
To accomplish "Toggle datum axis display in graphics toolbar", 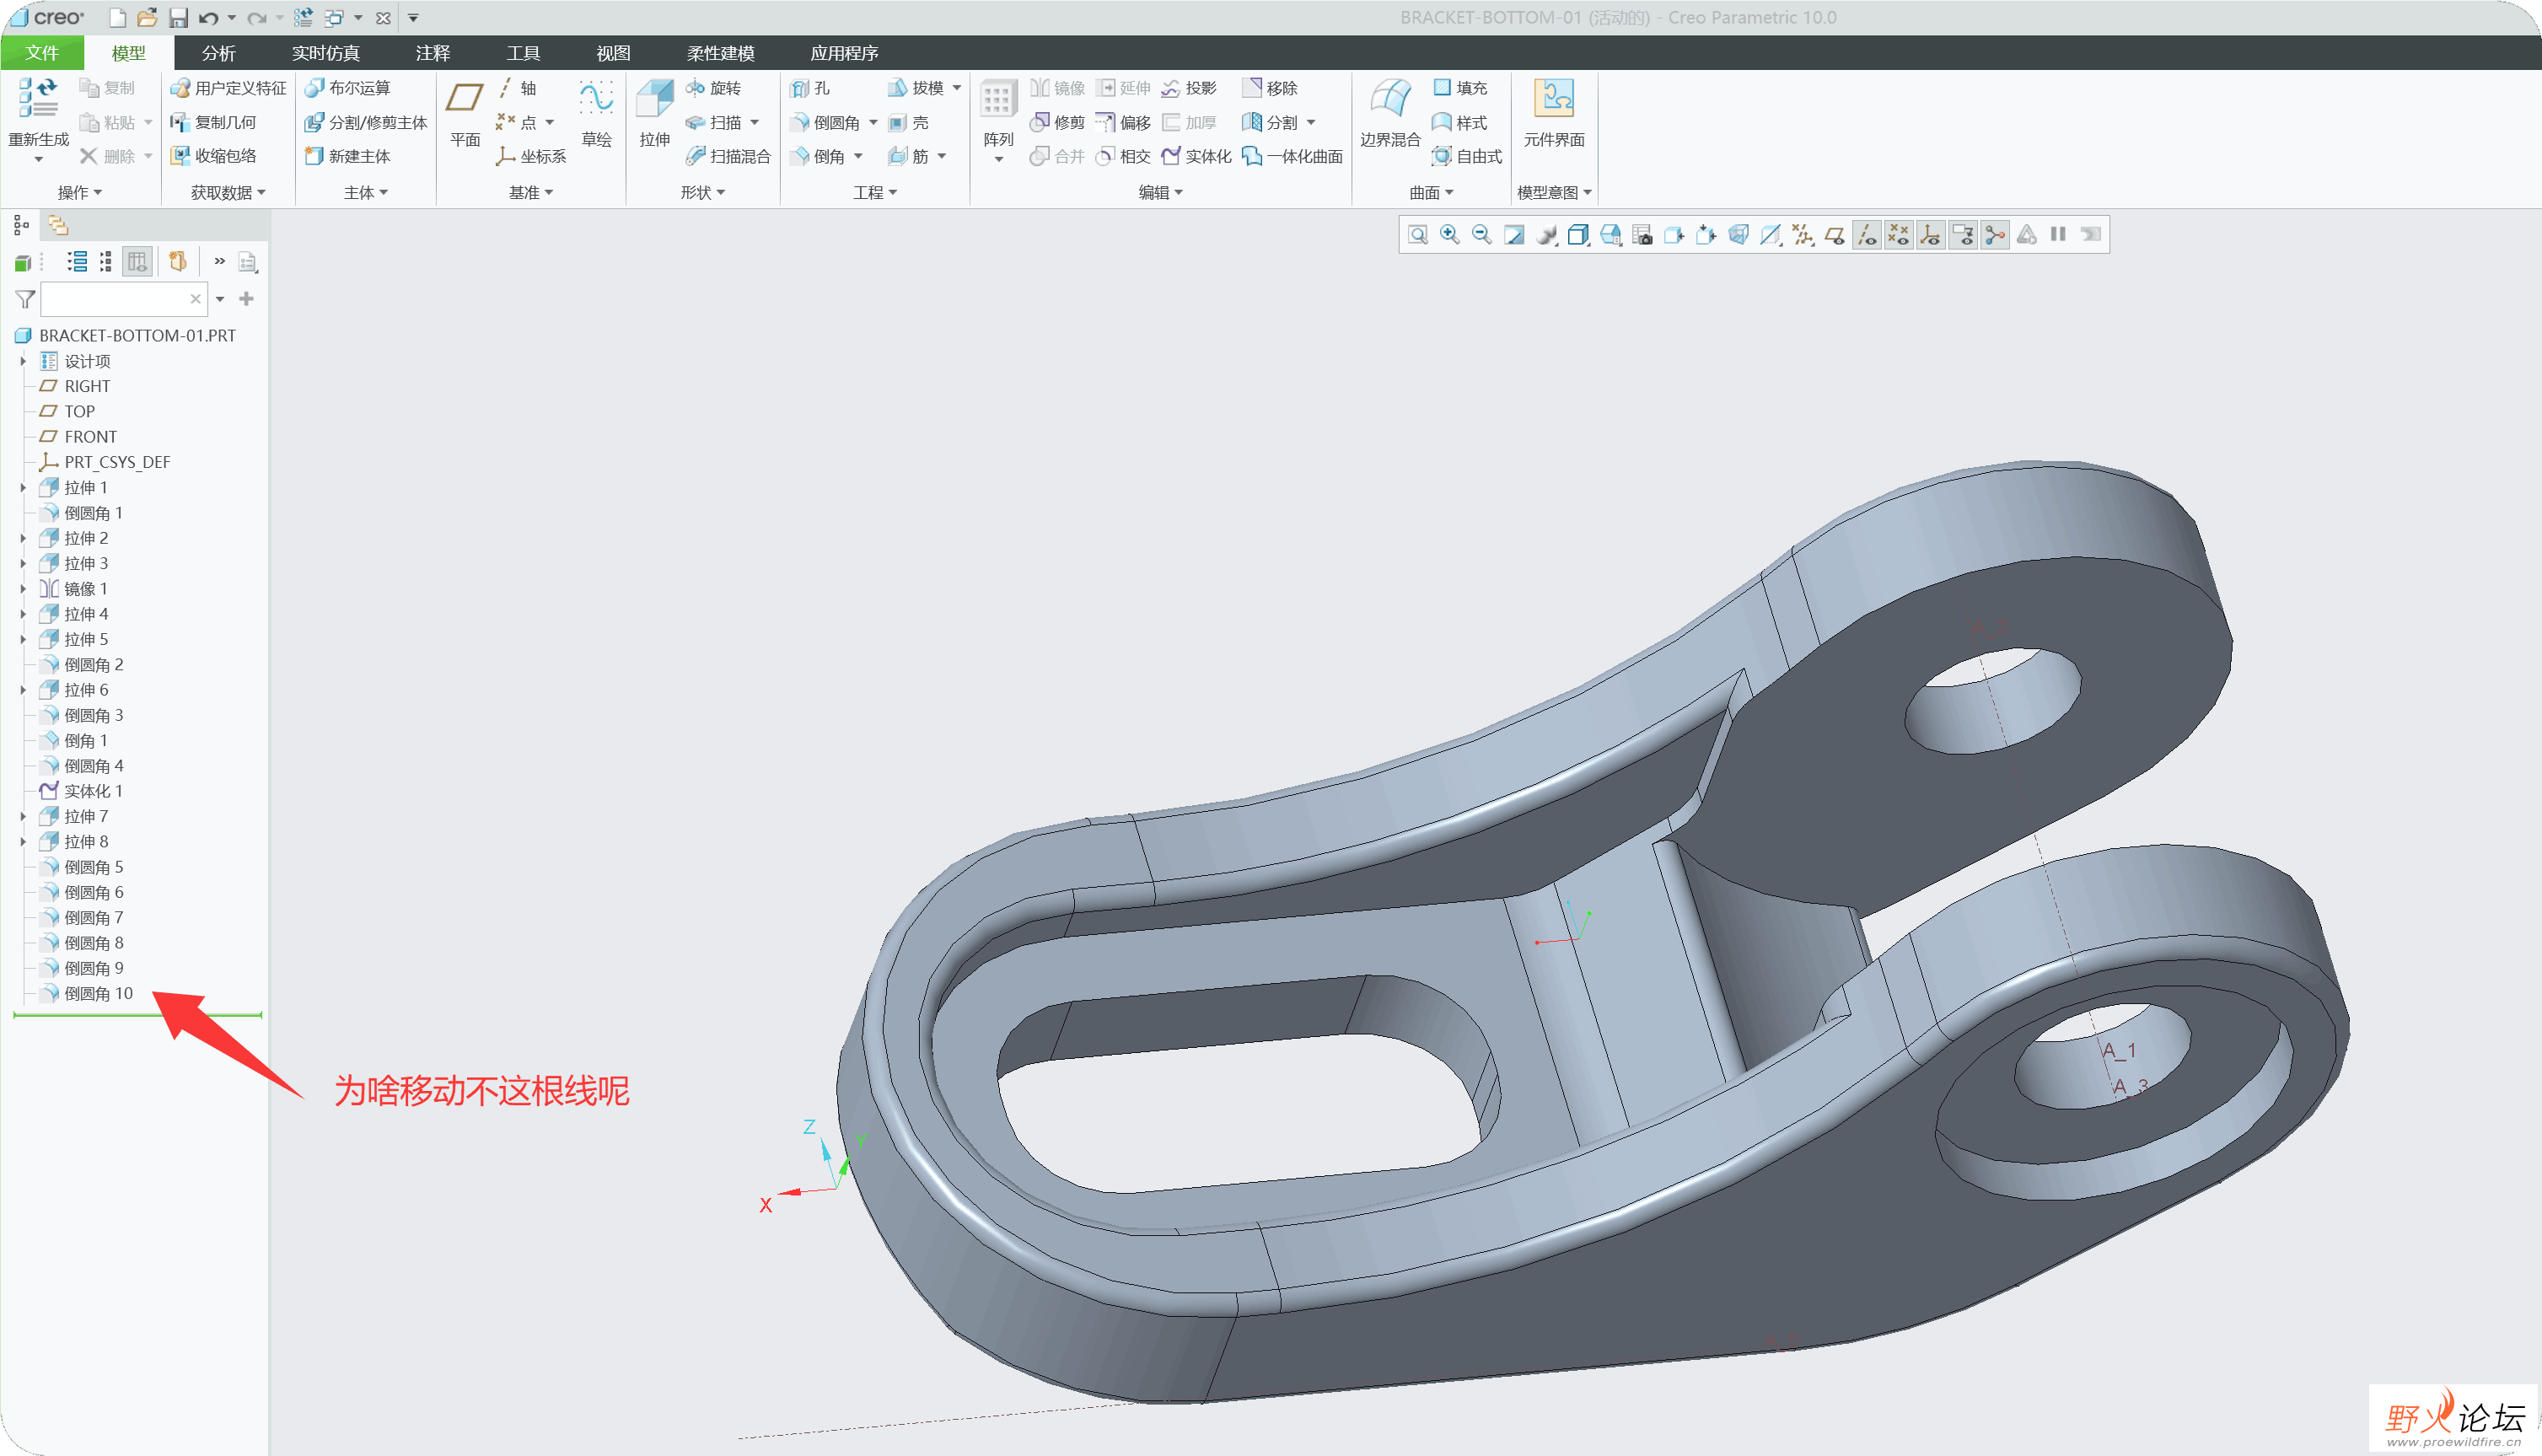I will [1867, 235].
